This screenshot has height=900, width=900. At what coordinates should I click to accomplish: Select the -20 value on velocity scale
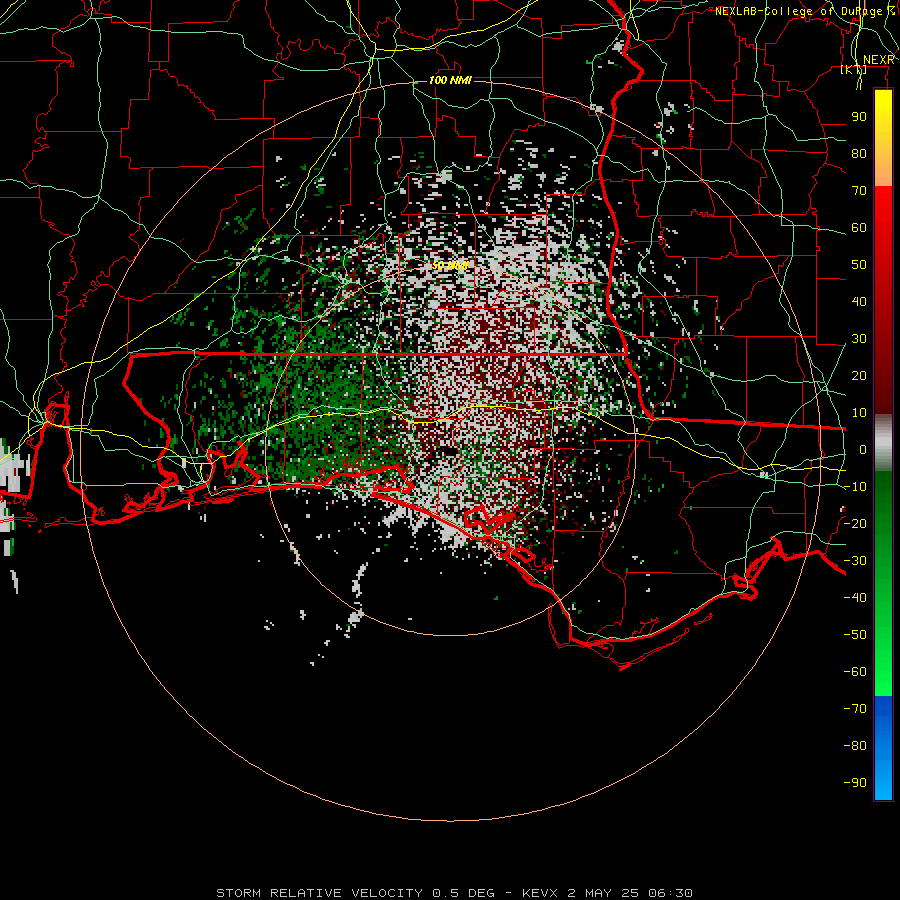(855, 524)
